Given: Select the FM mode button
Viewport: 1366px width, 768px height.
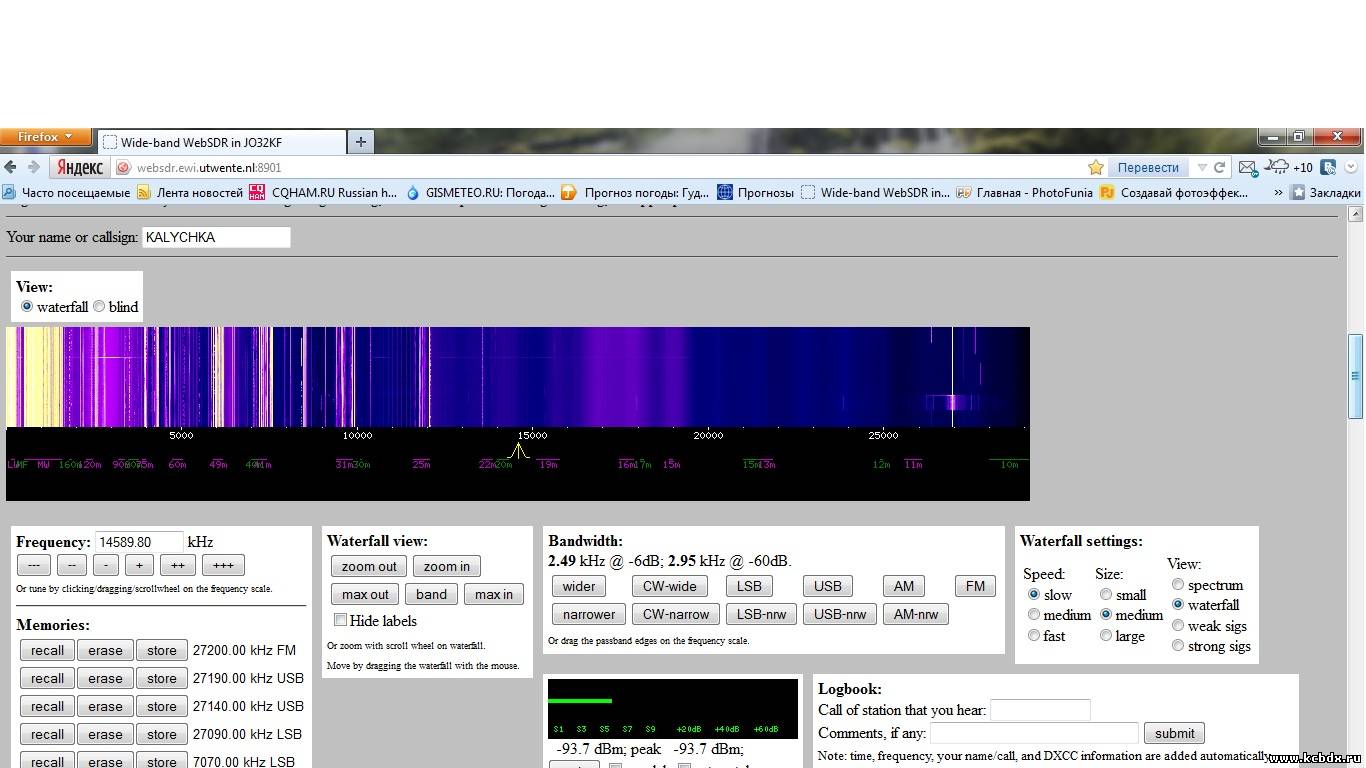Looking at the screenshot, I should click(975, 586).
